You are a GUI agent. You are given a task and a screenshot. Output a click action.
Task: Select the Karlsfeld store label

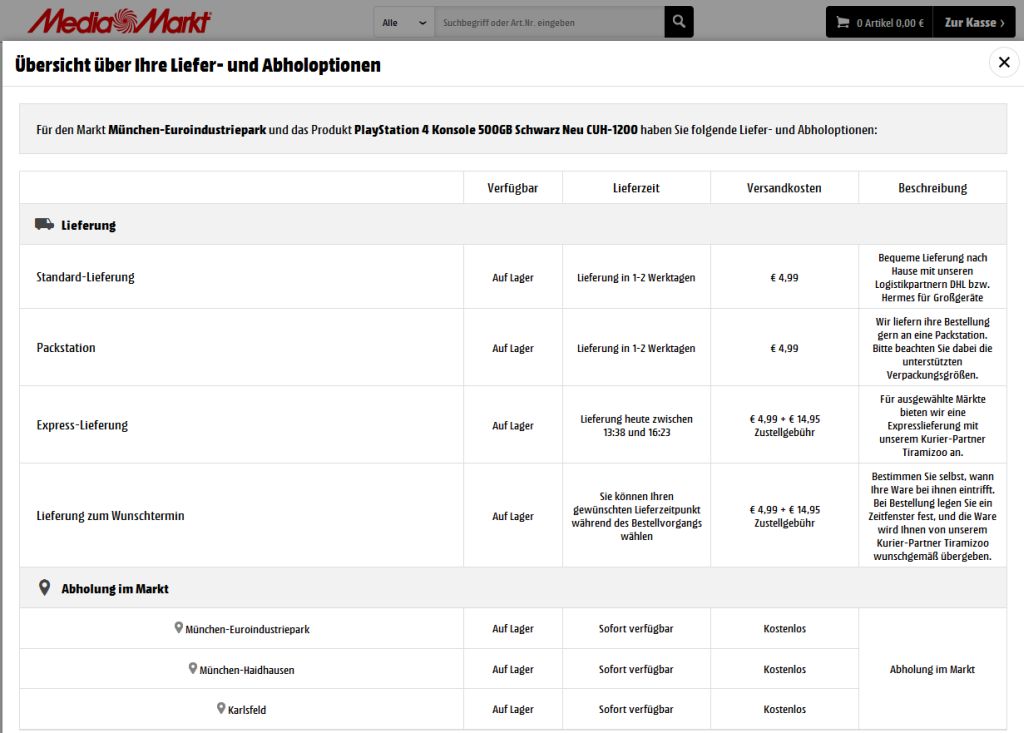coord(247,709)
